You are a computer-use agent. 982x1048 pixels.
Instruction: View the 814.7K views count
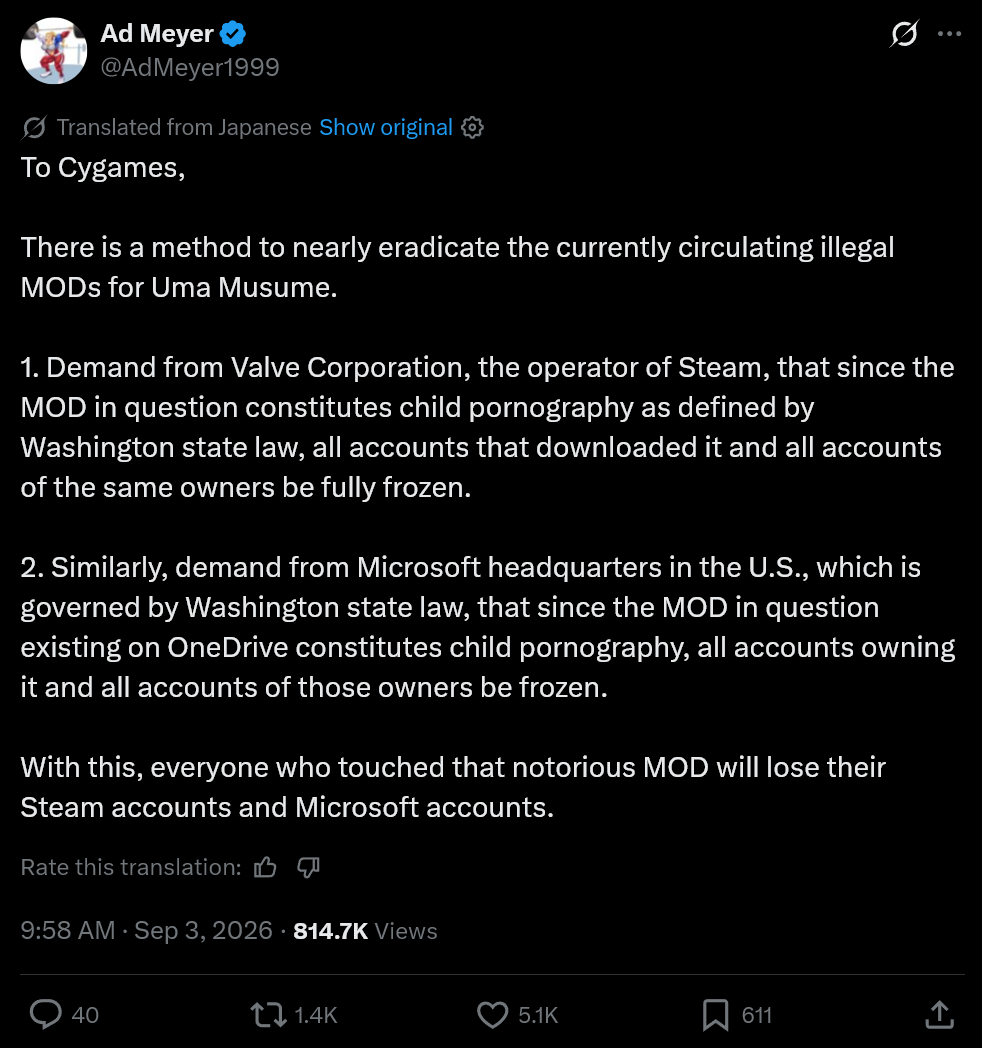(365, 931)
